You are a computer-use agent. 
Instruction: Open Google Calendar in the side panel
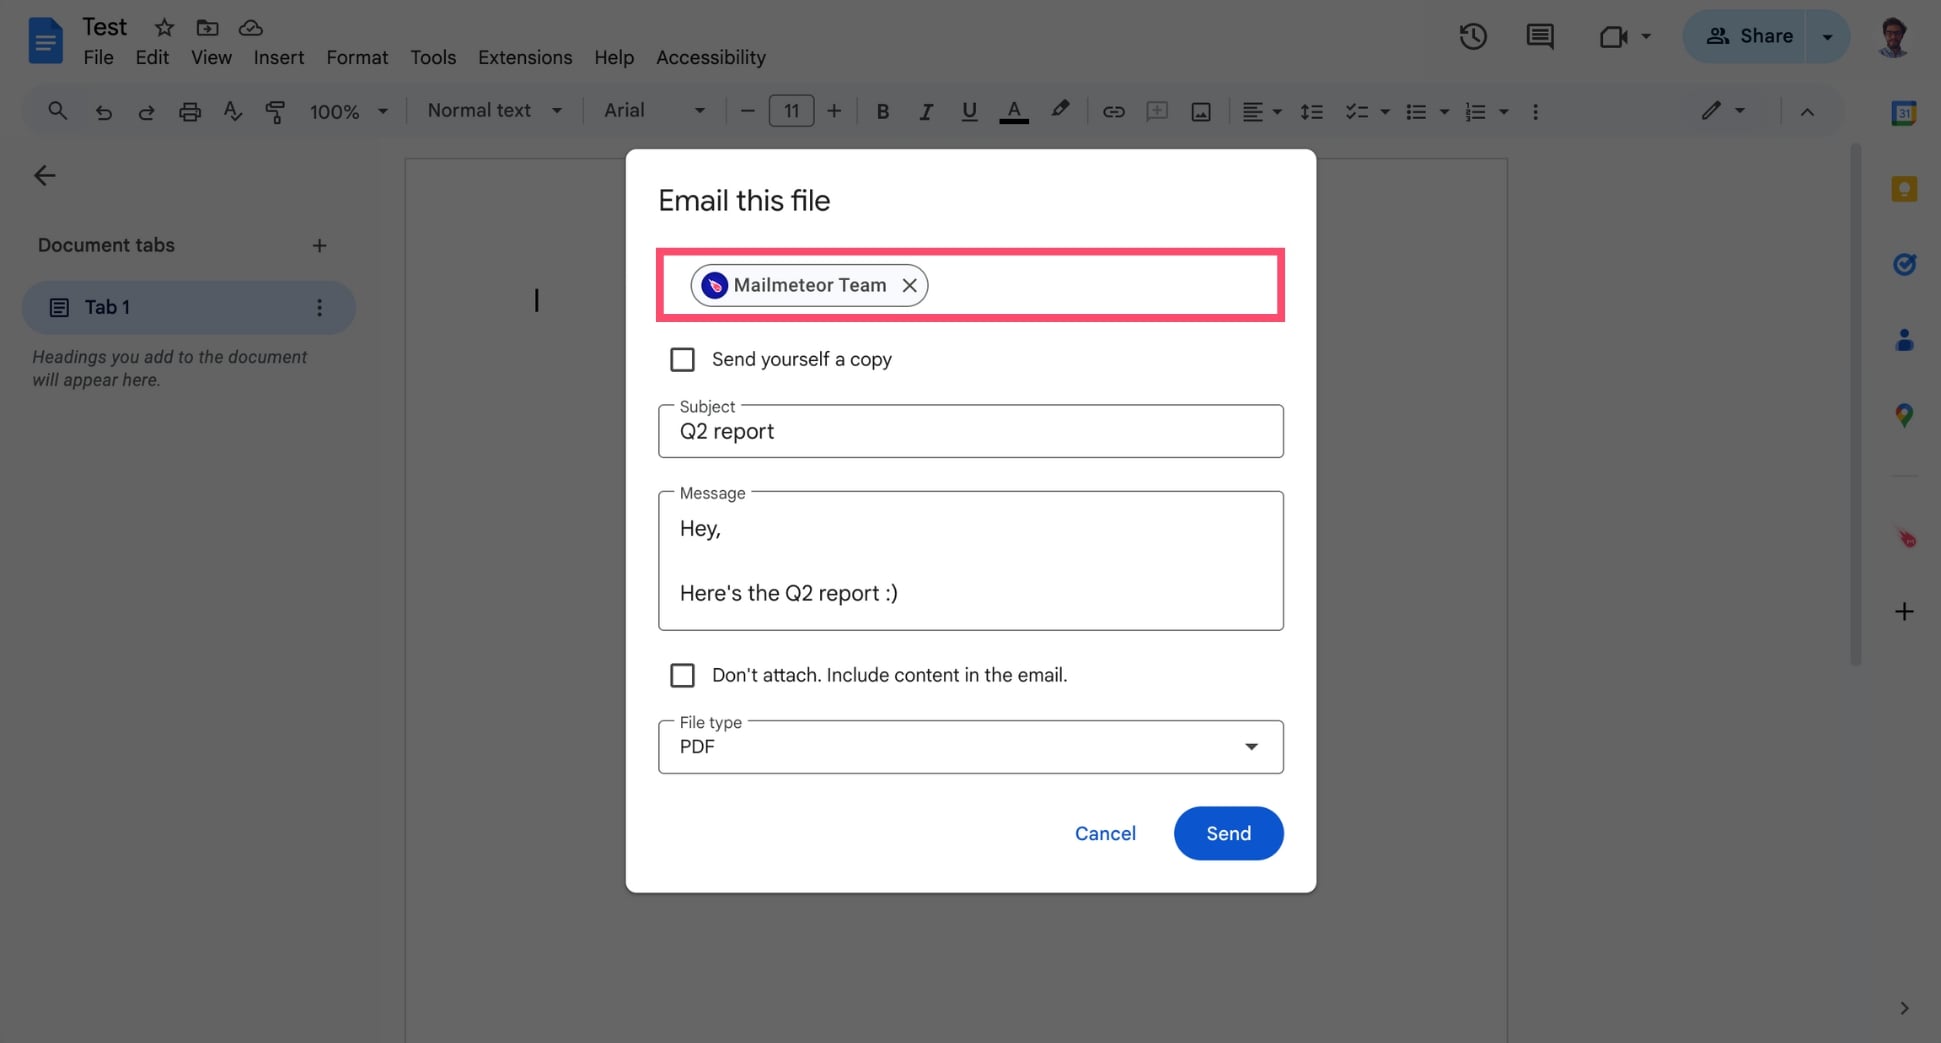pyautogui.click(x=1905, y=113)
